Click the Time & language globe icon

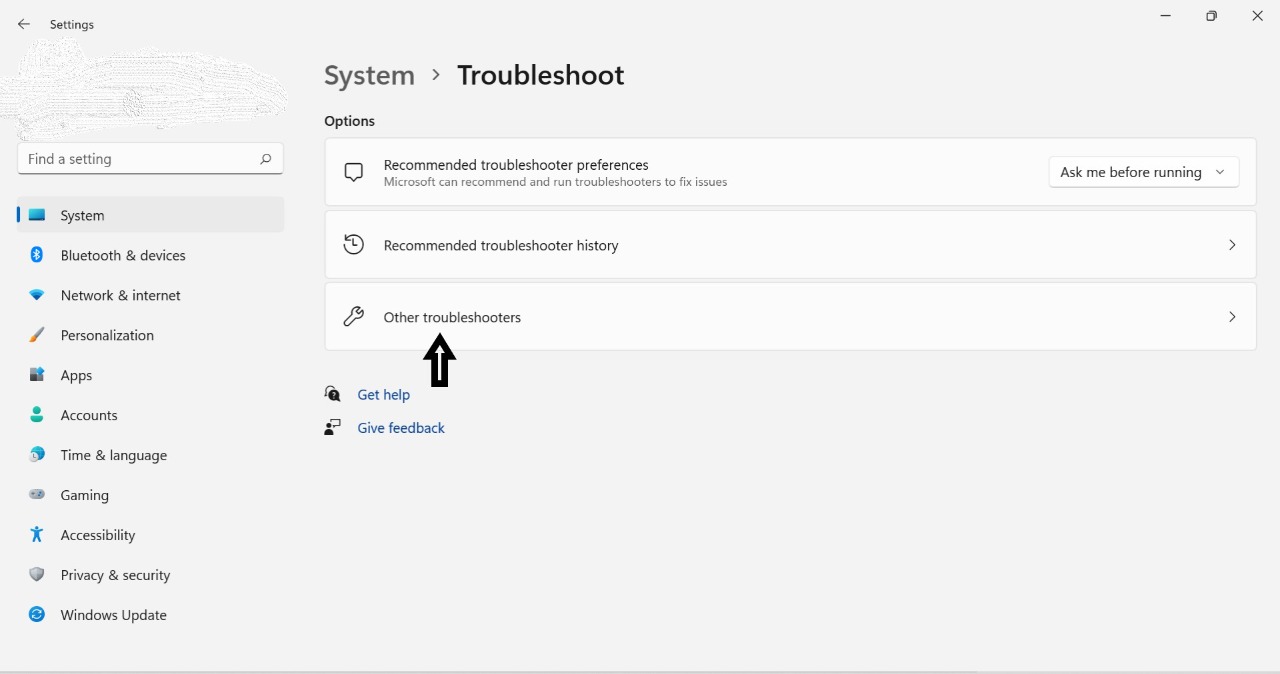coord(37,455)
